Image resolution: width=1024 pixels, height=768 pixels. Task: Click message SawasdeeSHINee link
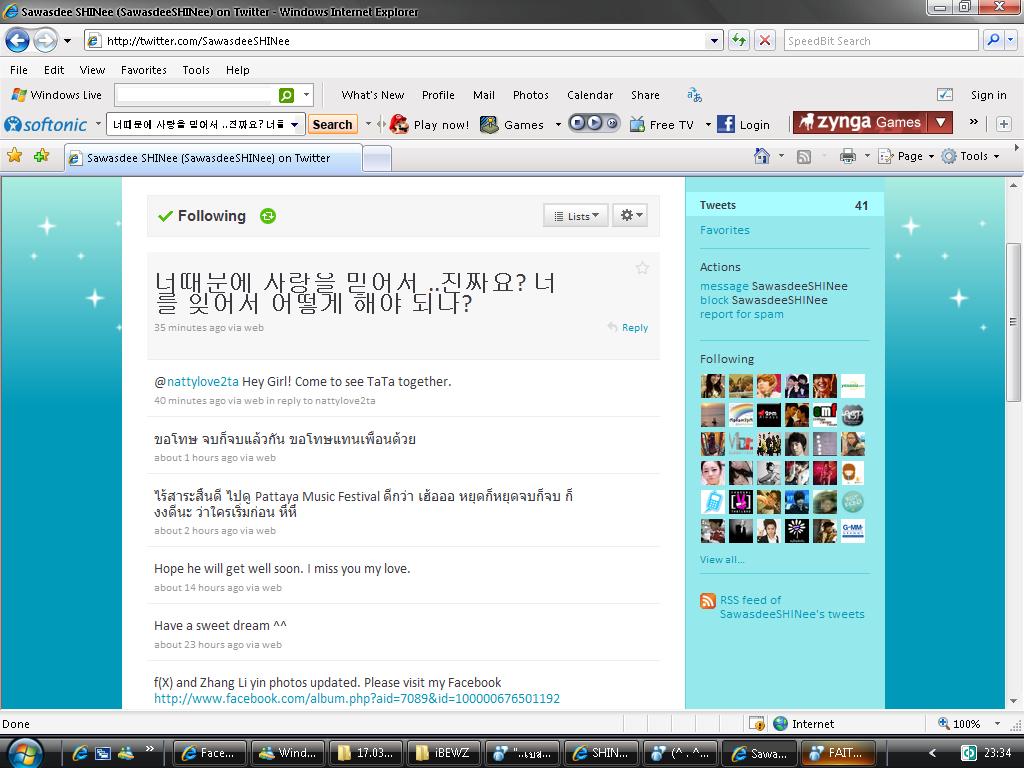[x=773, y=286]
